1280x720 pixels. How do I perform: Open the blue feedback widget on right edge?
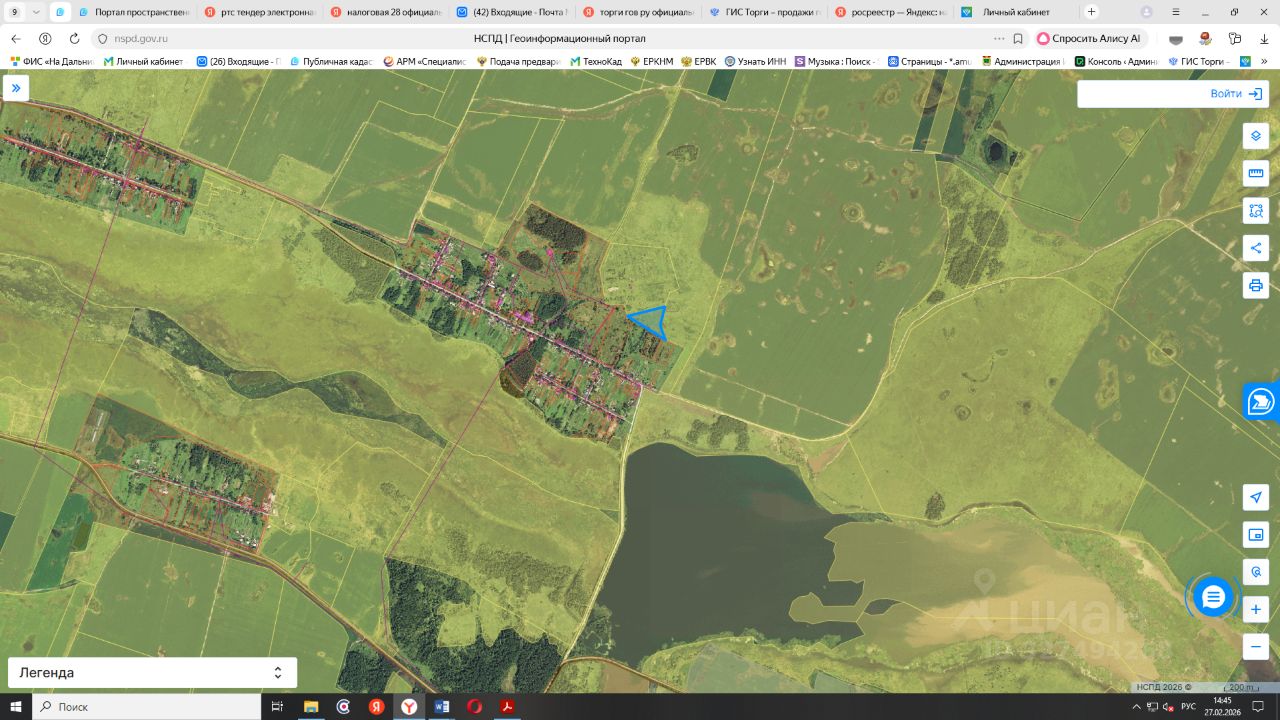(x=1262, y=401)
